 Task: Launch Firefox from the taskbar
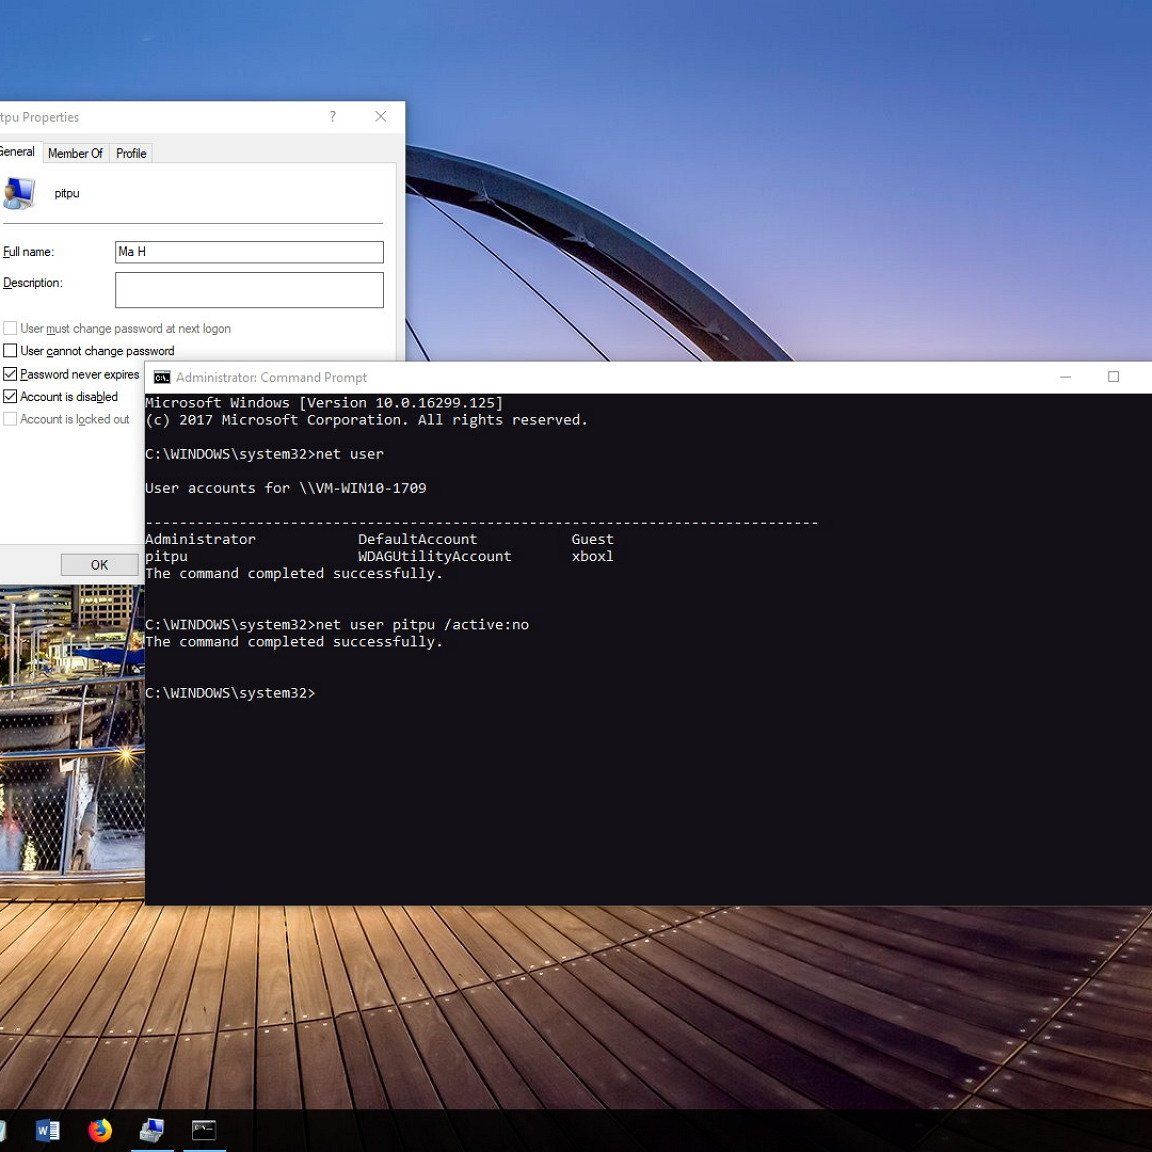click(100, 1130)
